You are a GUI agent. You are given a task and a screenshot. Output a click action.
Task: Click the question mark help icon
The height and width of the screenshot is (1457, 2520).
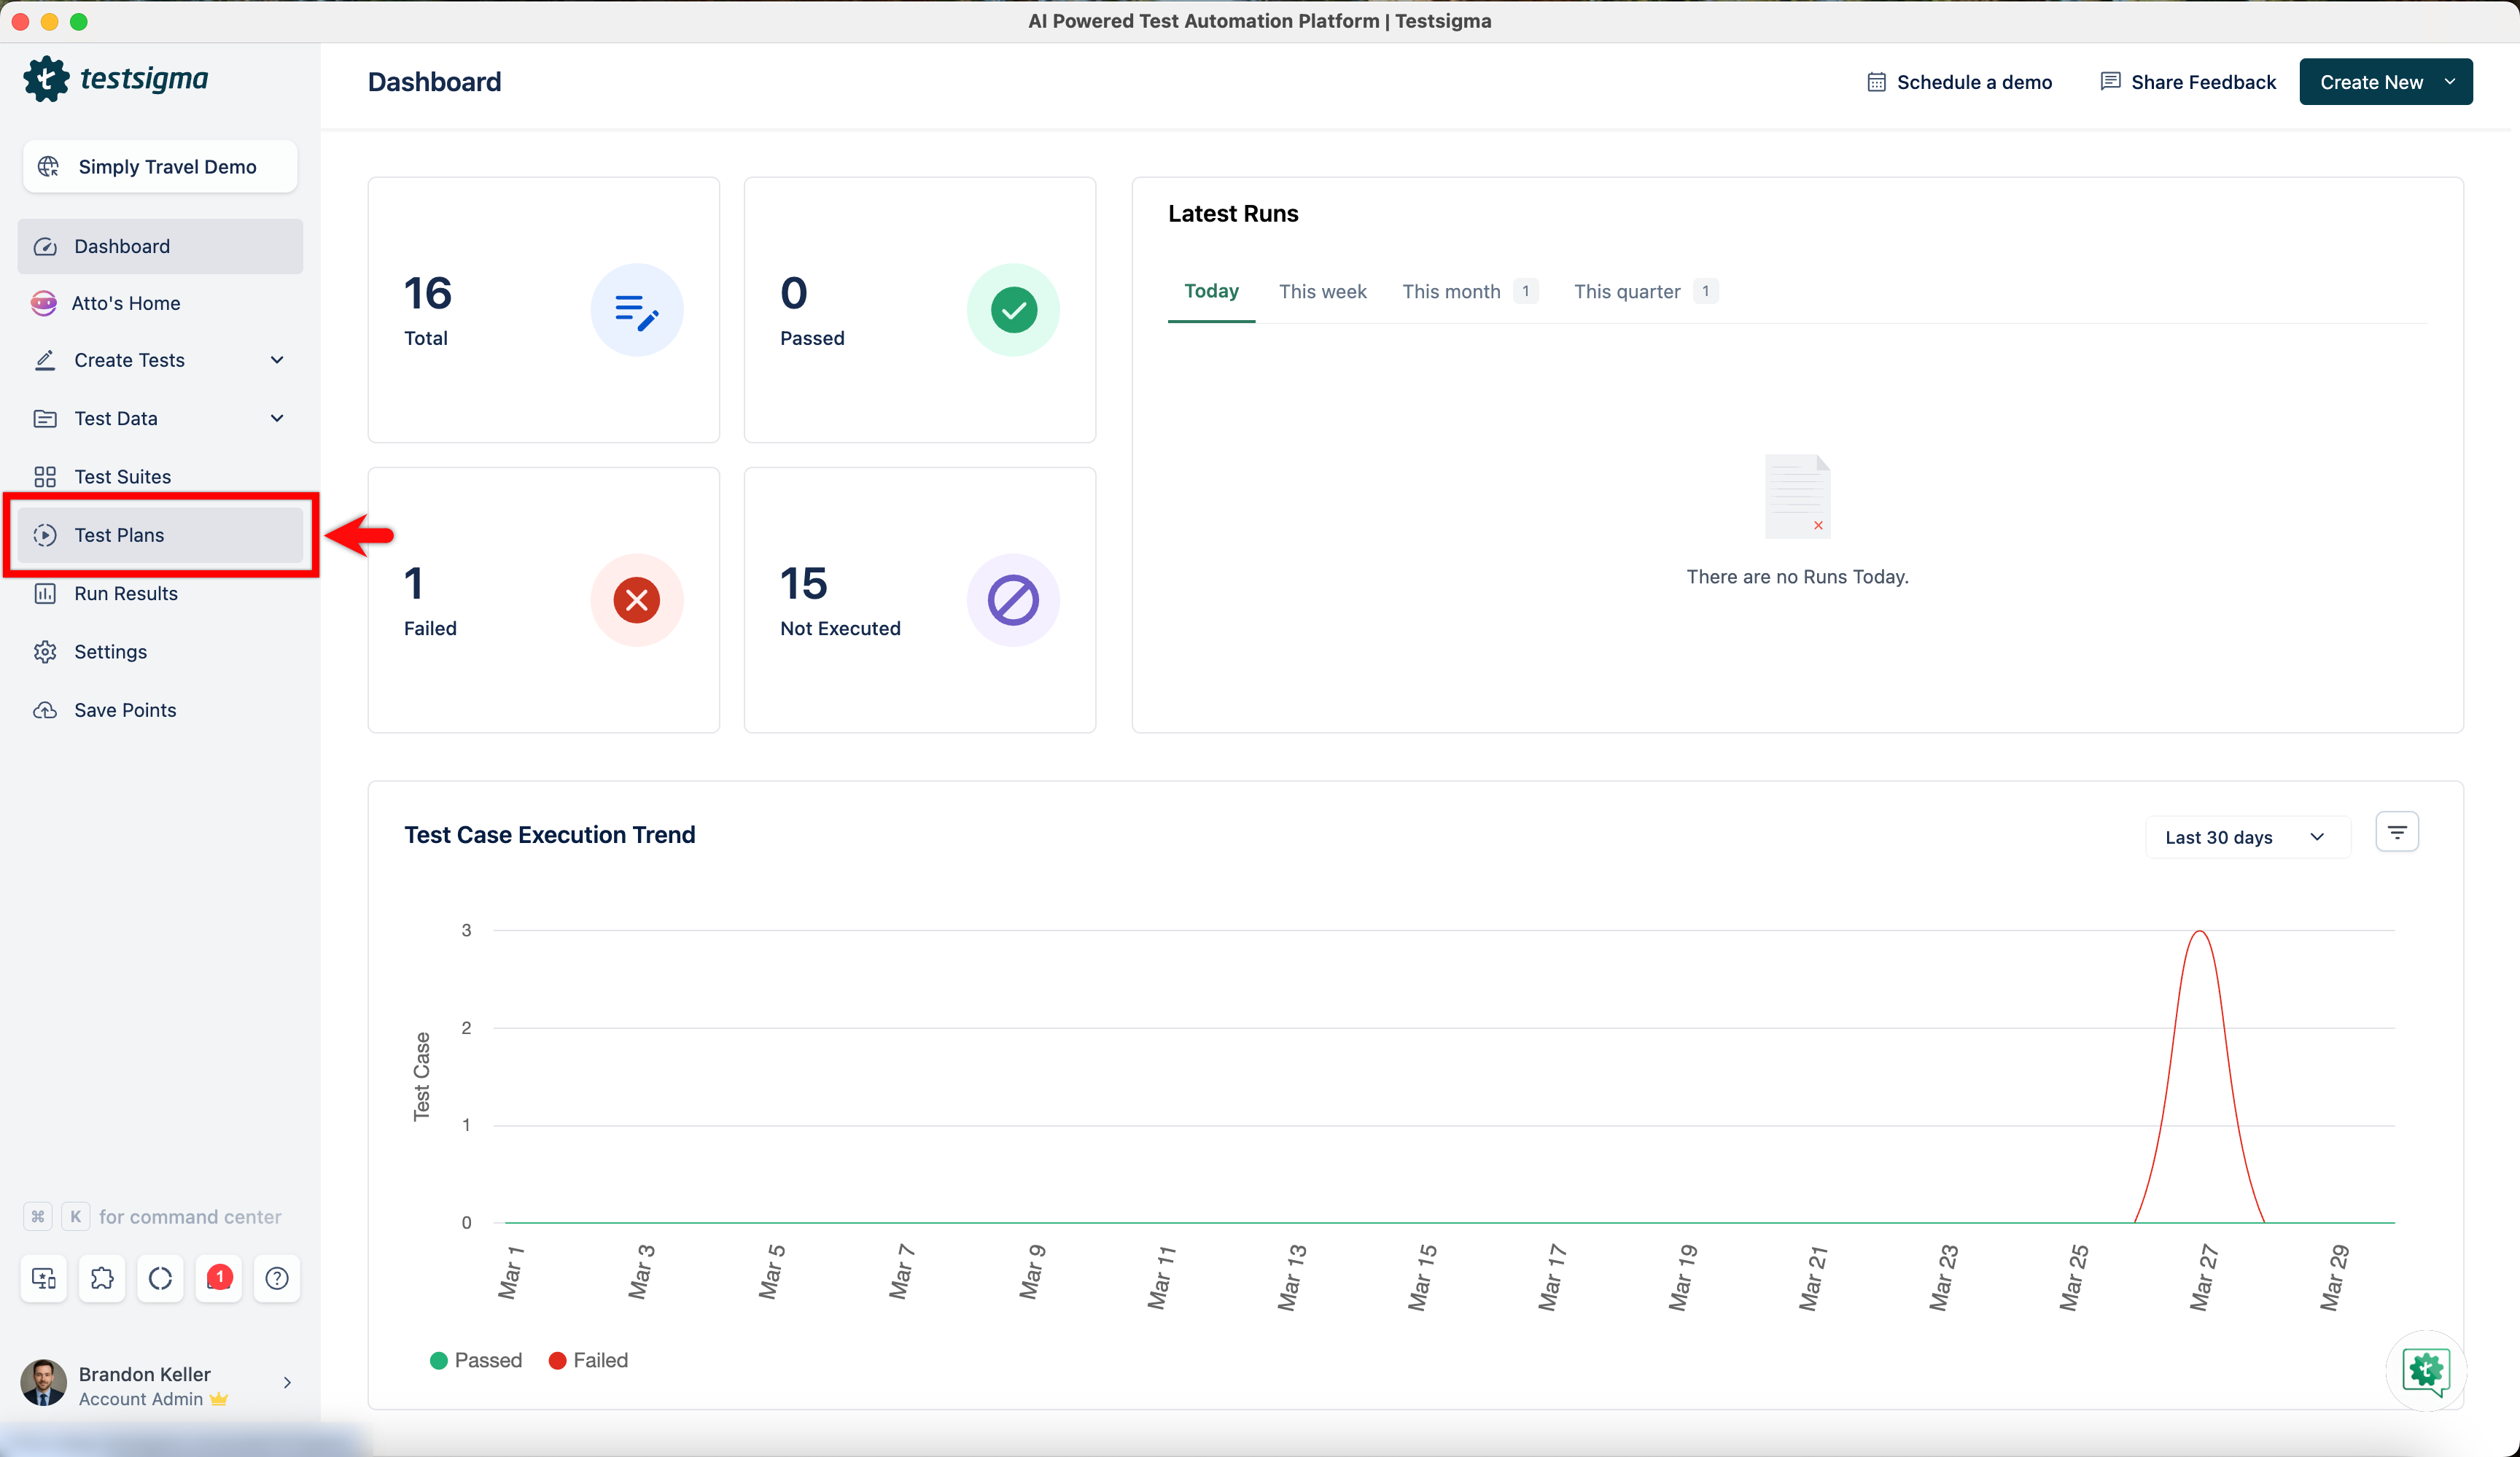tap(277, 1278)
